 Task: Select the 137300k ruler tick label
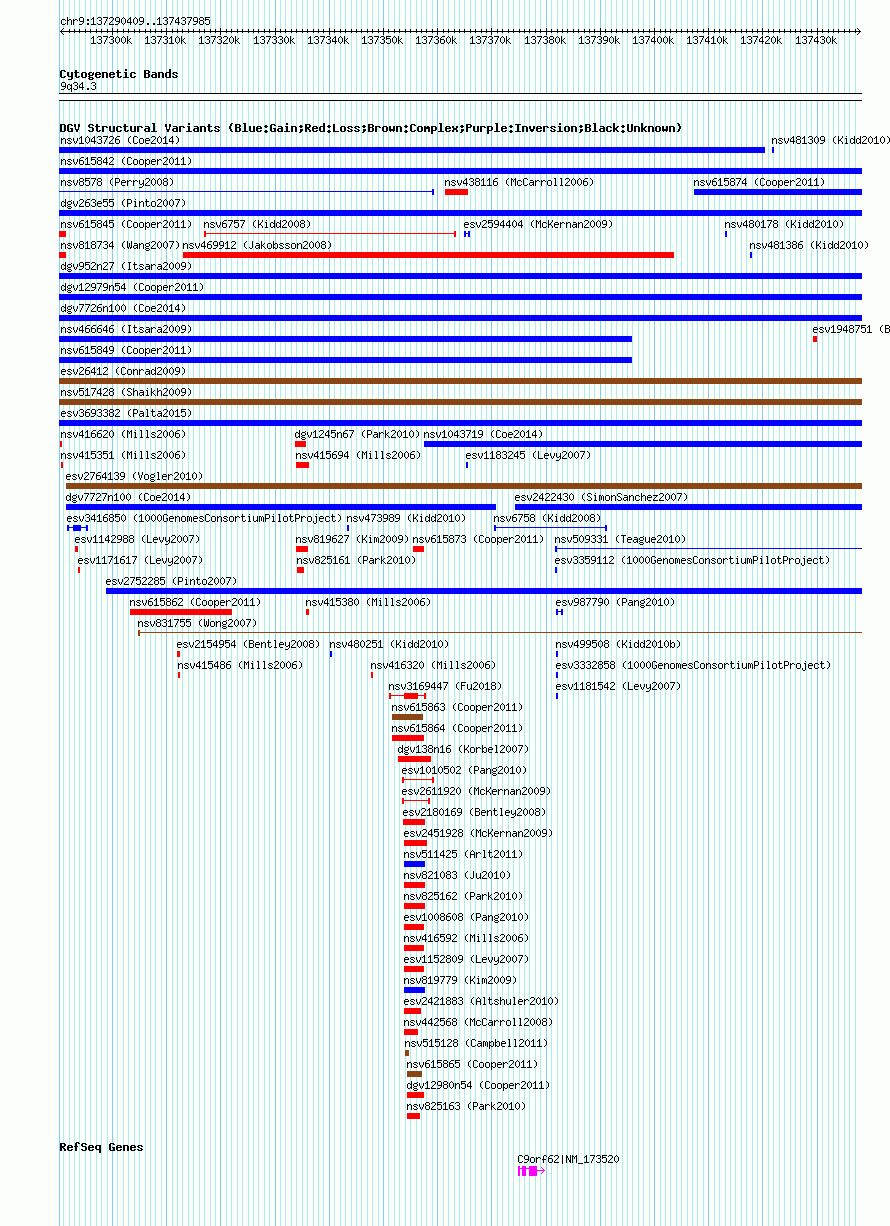pyautogui.click(x=111, y=40)
